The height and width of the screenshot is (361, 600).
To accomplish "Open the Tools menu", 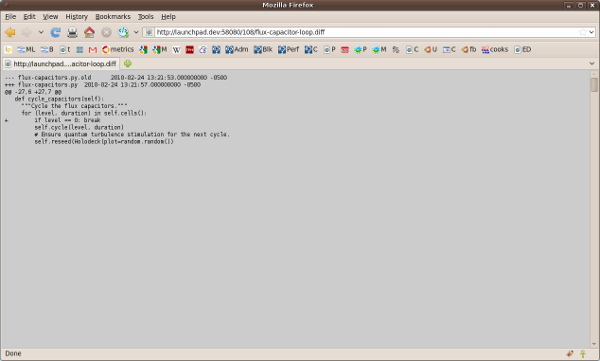I will (x=145, y=16).
